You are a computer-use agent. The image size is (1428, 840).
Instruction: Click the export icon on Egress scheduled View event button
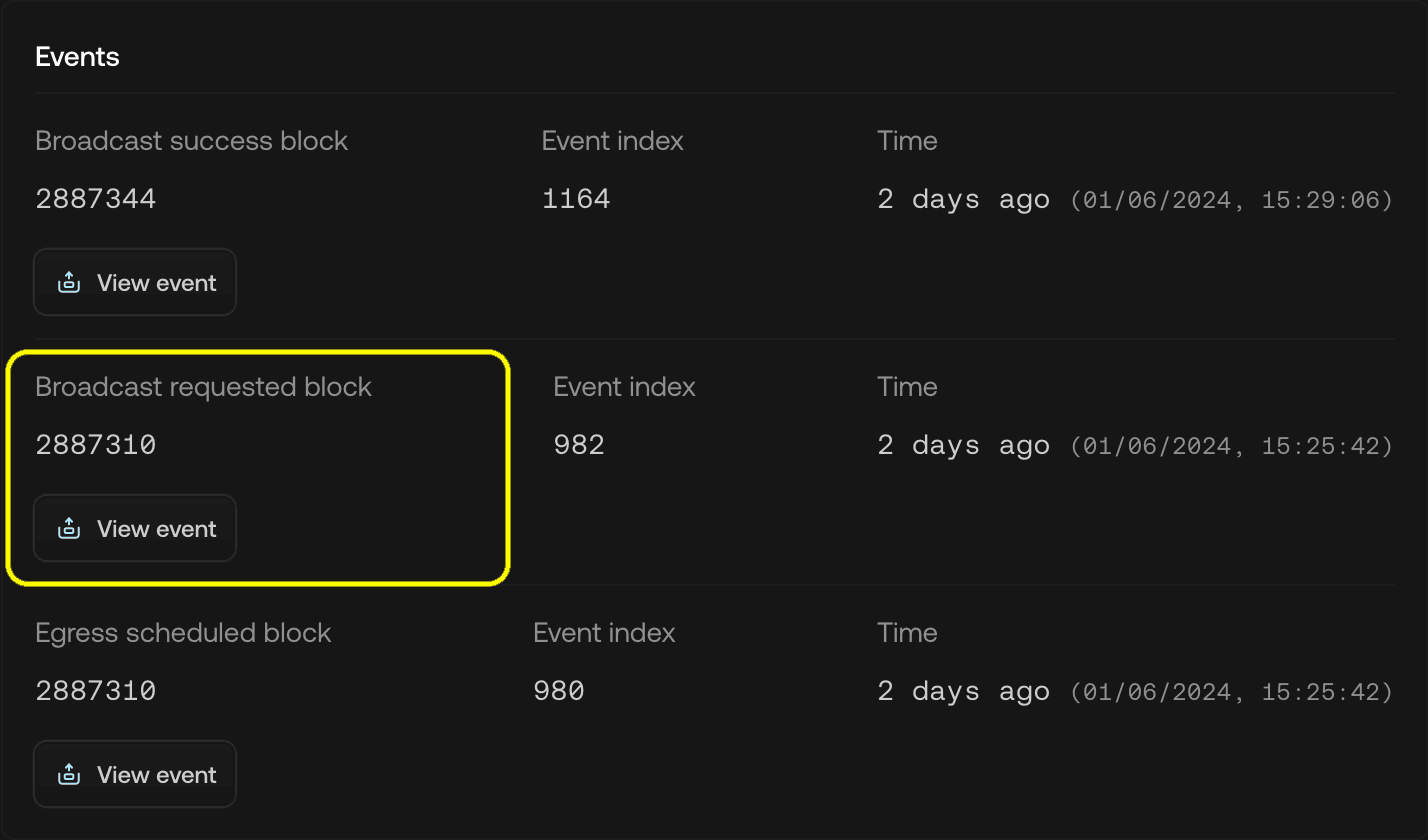(68, 774)
